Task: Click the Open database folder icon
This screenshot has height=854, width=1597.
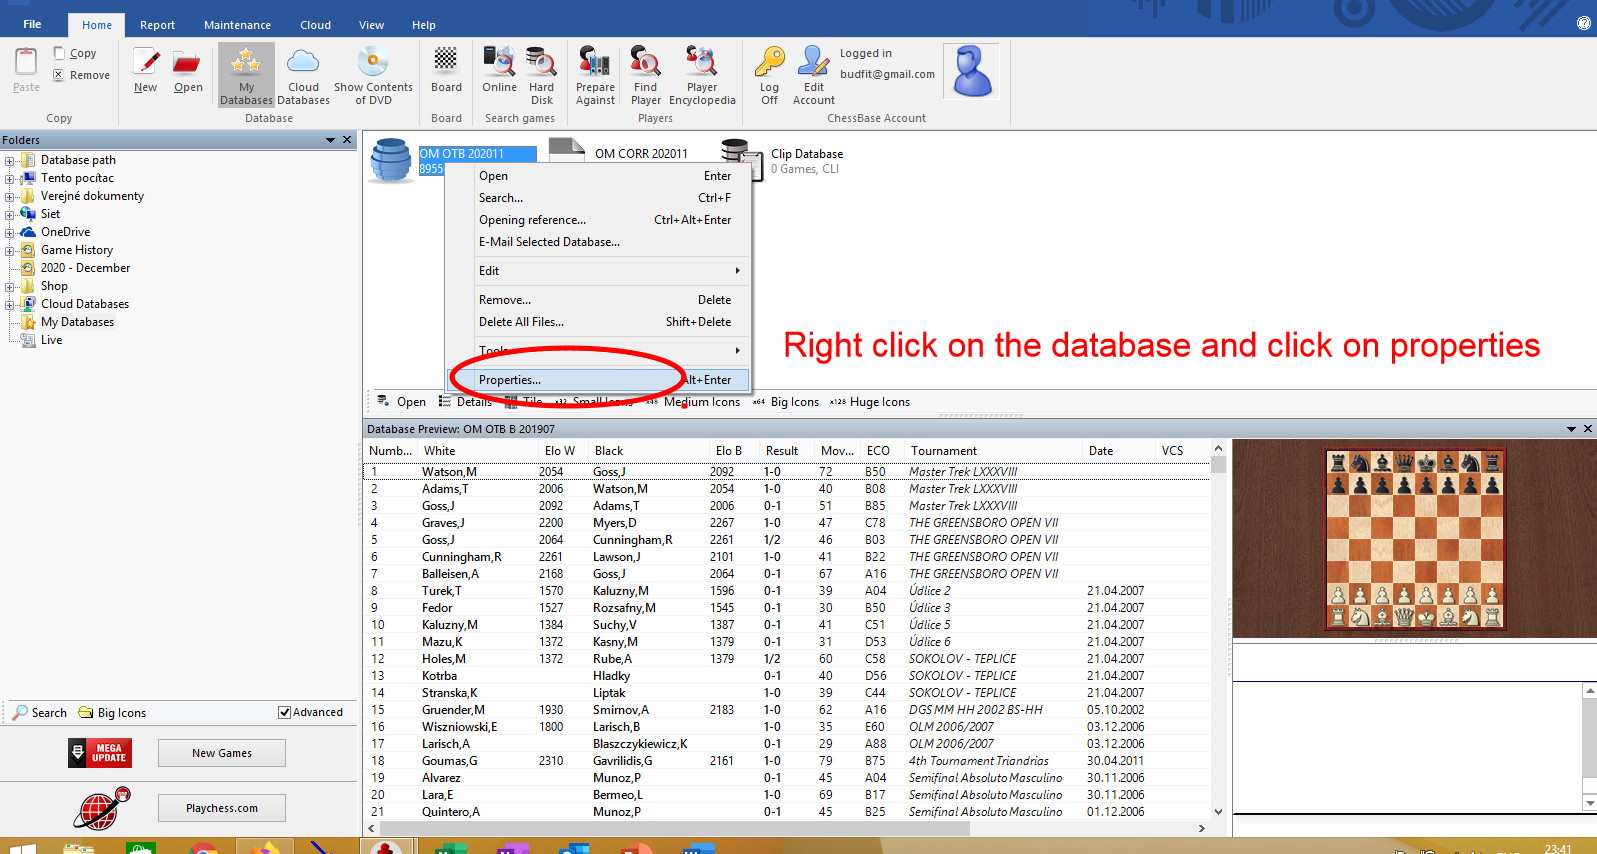Action: pyautogui.click(x=187, y=63)
